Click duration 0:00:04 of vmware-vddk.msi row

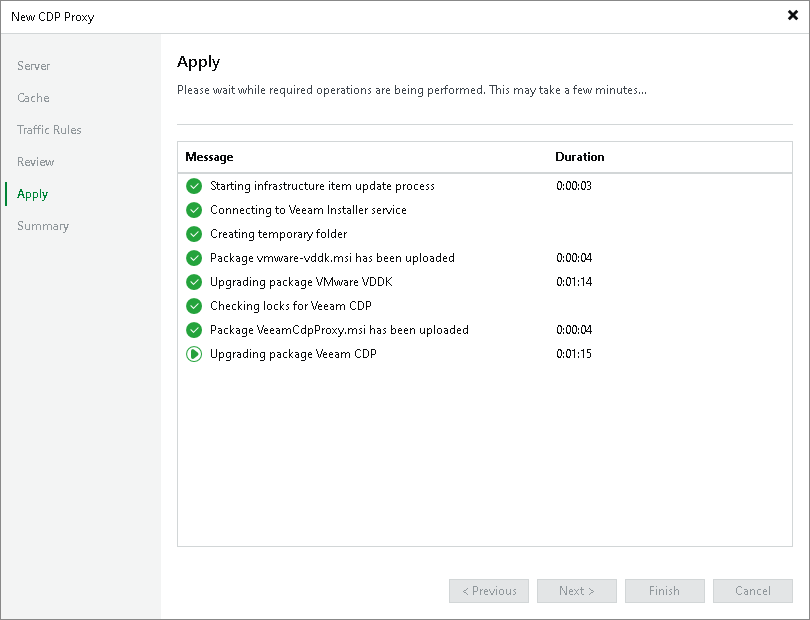tap(574, 258)
